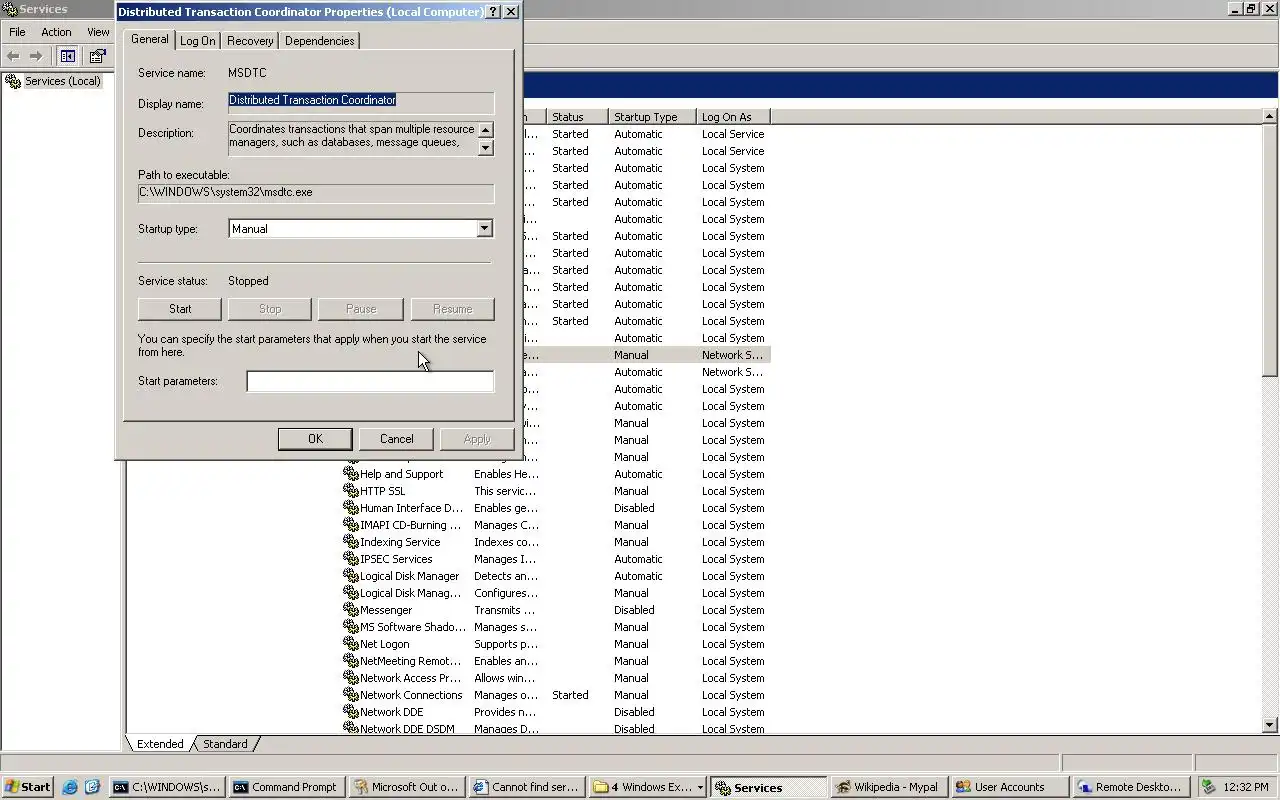
Task: Open the Dependencies tab
Action: [319, 41]
